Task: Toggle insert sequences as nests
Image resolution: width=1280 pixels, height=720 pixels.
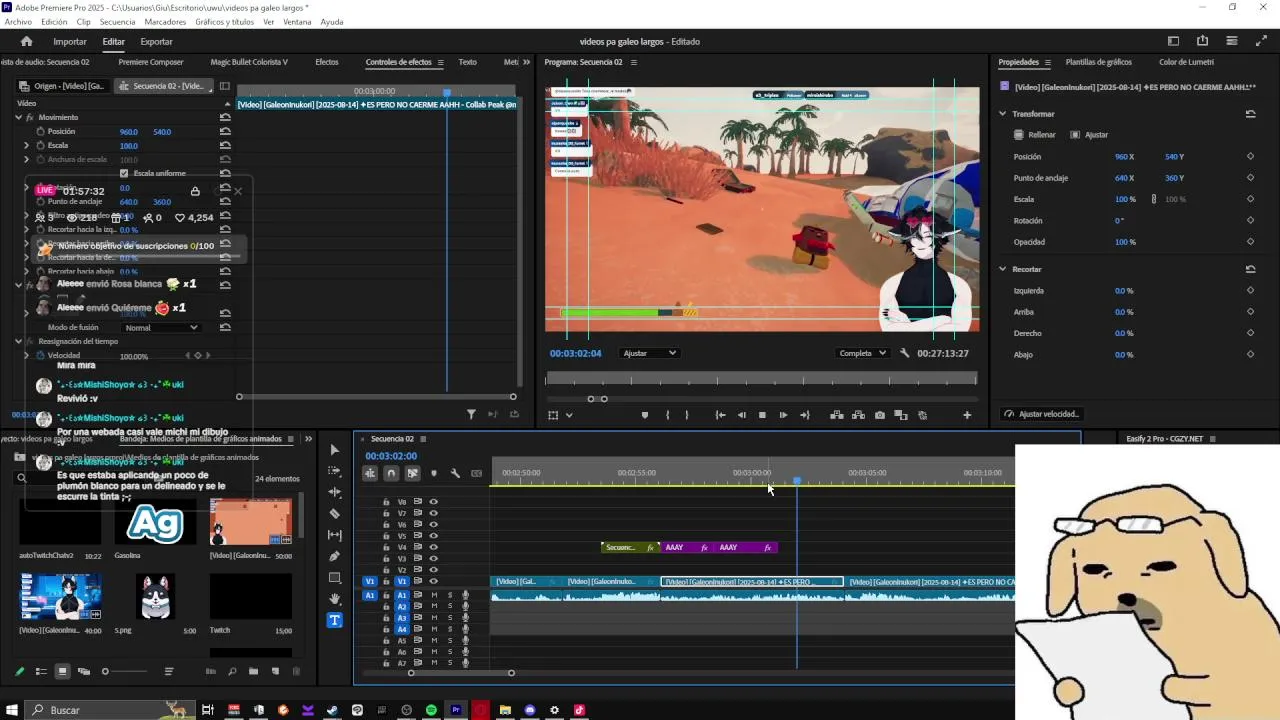Action: coord(370,473)
